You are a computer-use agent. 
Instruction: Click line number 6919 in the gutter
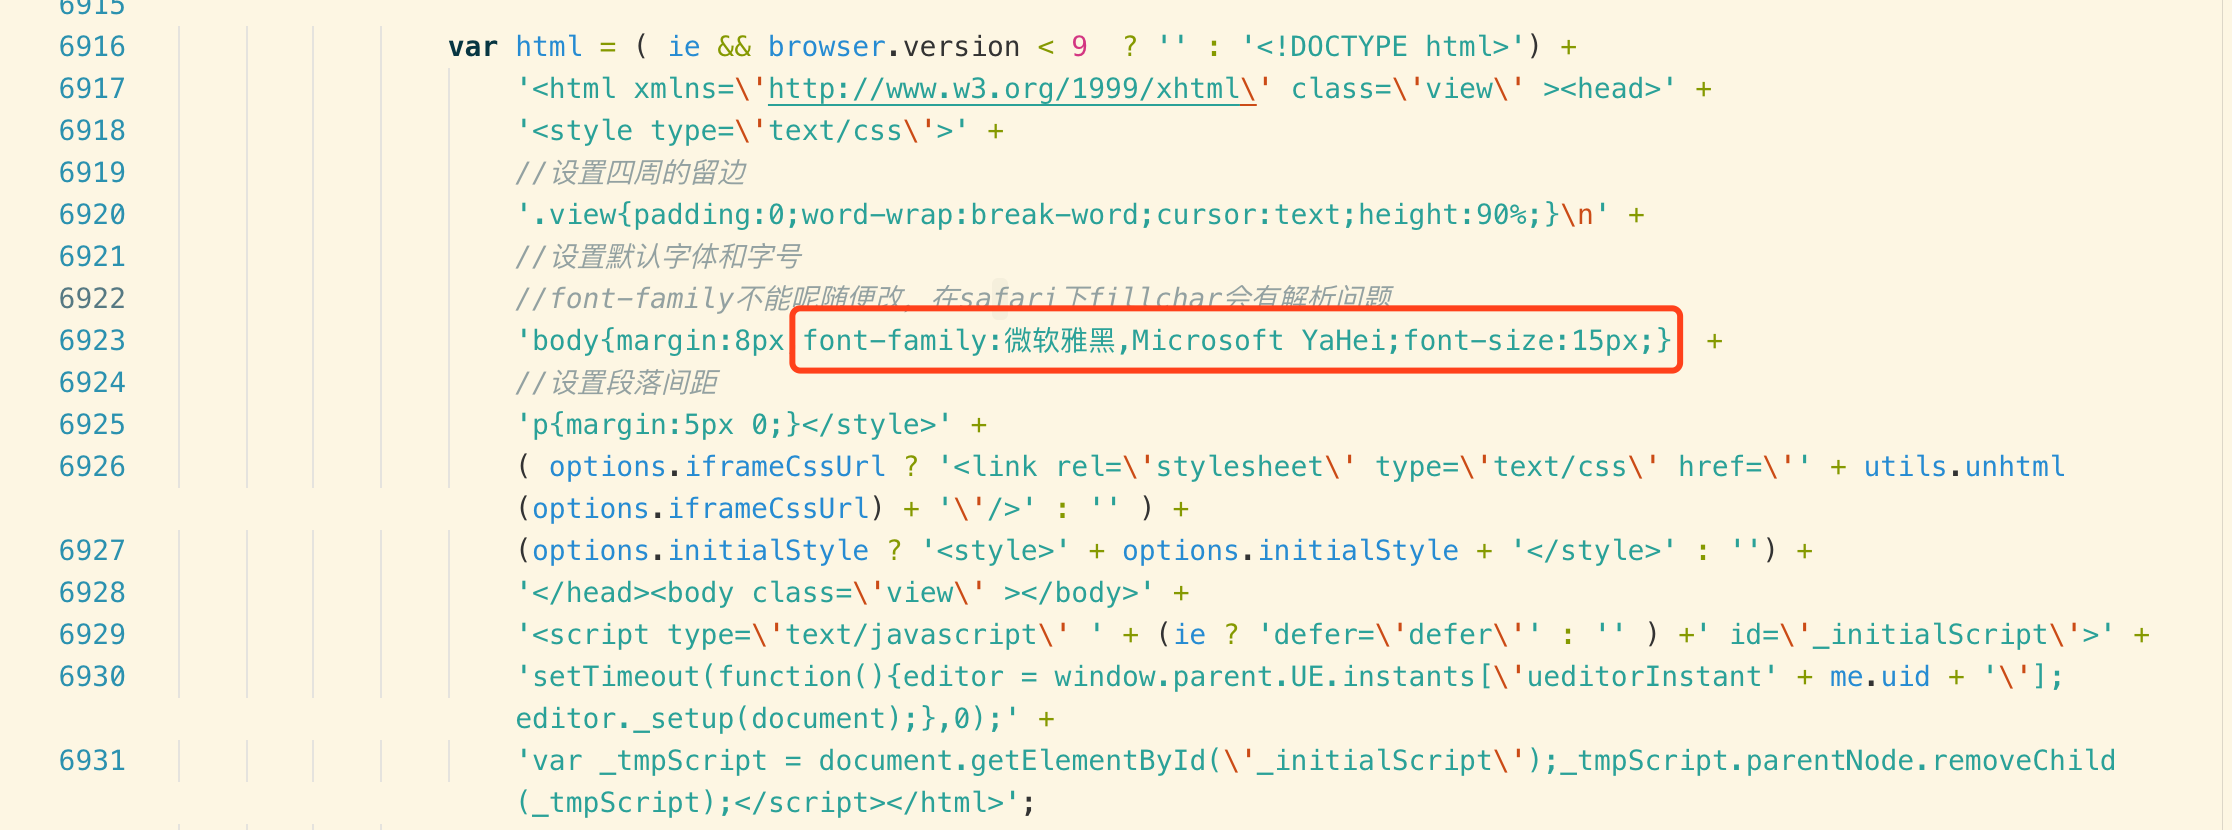tap(92, 173)
